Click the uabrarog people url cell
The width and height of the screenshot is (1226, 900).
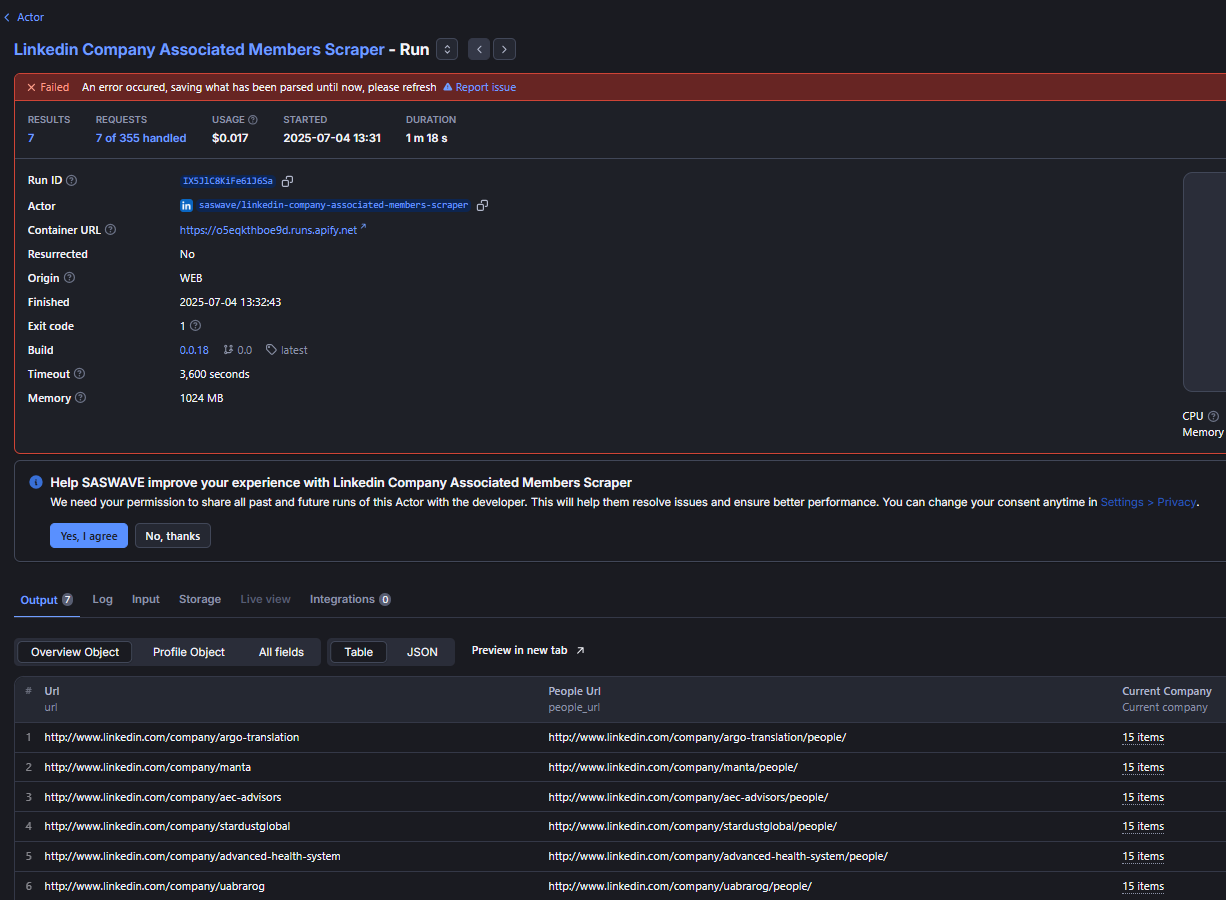tap(680, 886)
